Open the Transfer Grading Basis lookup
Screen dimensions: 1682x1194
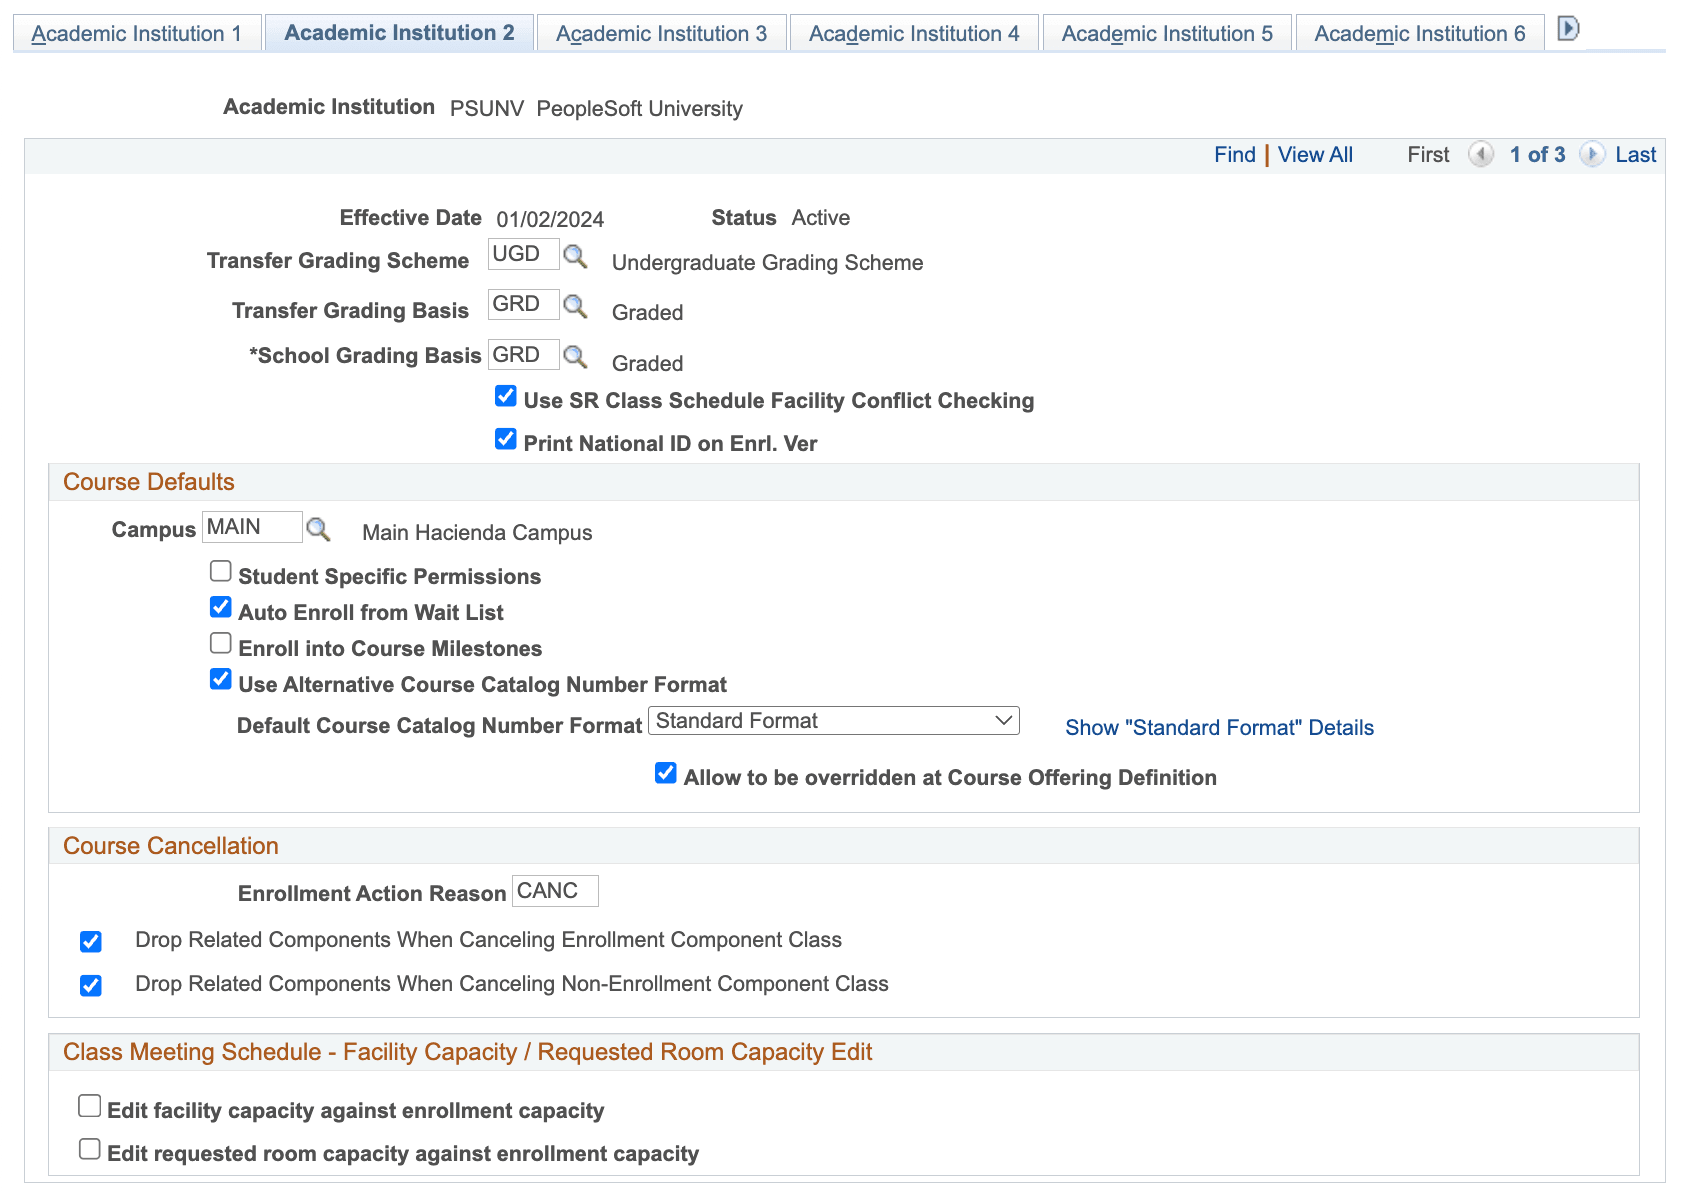coord(575,307)
